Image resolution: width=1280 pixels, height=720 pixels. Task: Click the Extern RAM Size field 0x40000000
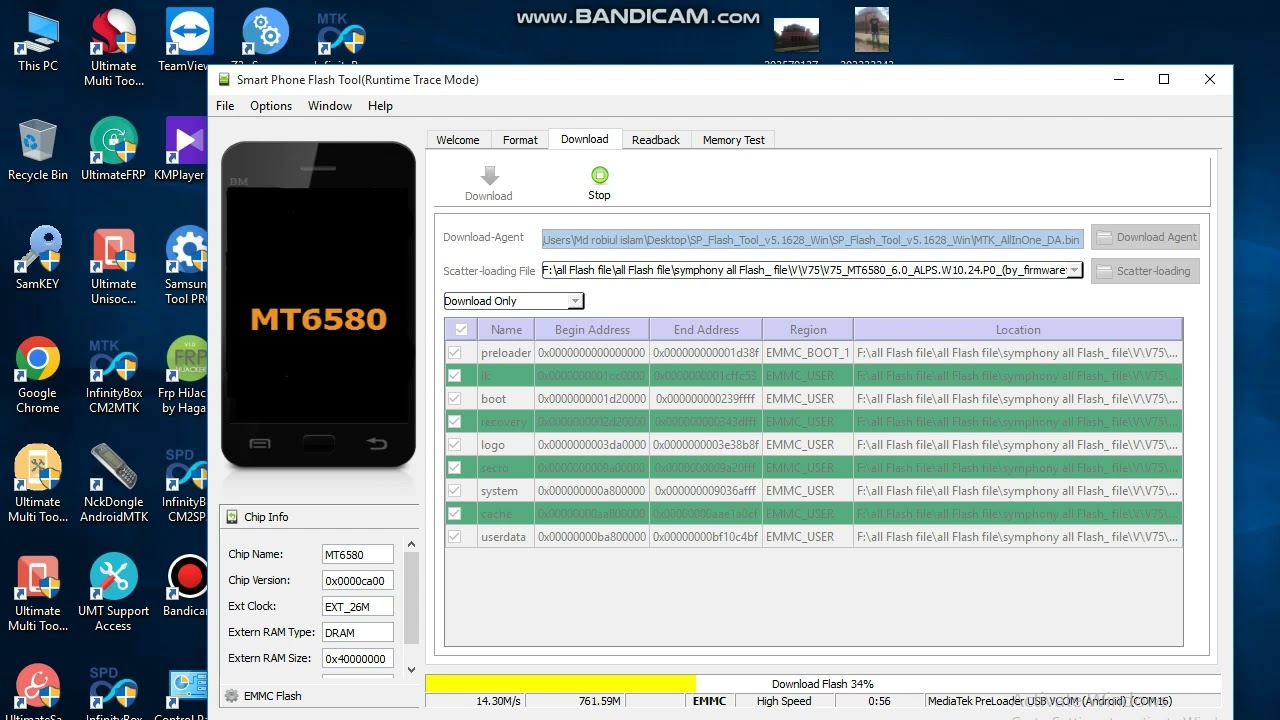point(357,659)
